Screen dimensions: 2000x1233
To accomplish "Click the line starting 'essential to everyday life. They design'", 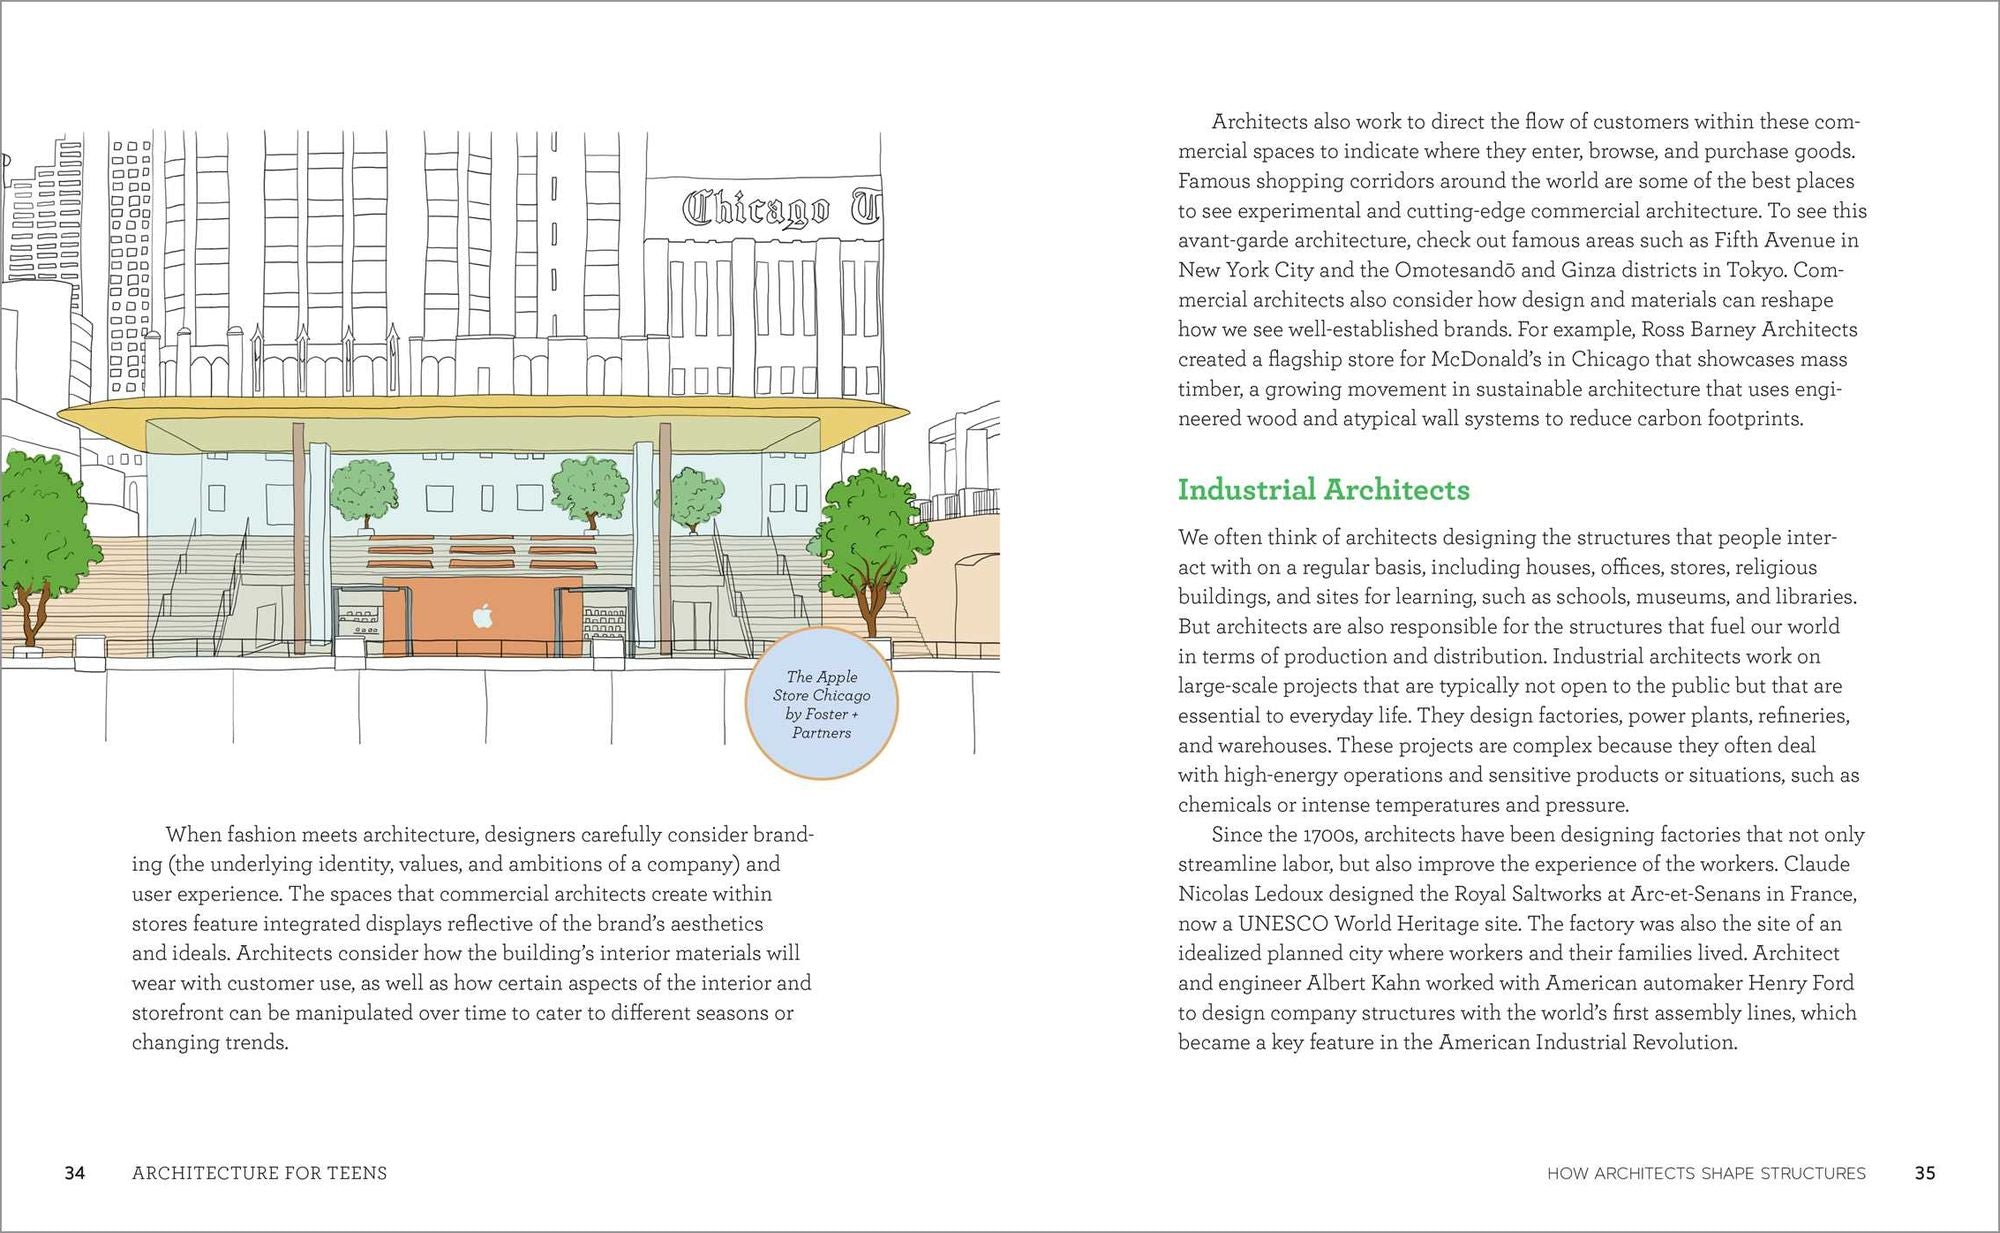I will click(x=1513, y=715).
